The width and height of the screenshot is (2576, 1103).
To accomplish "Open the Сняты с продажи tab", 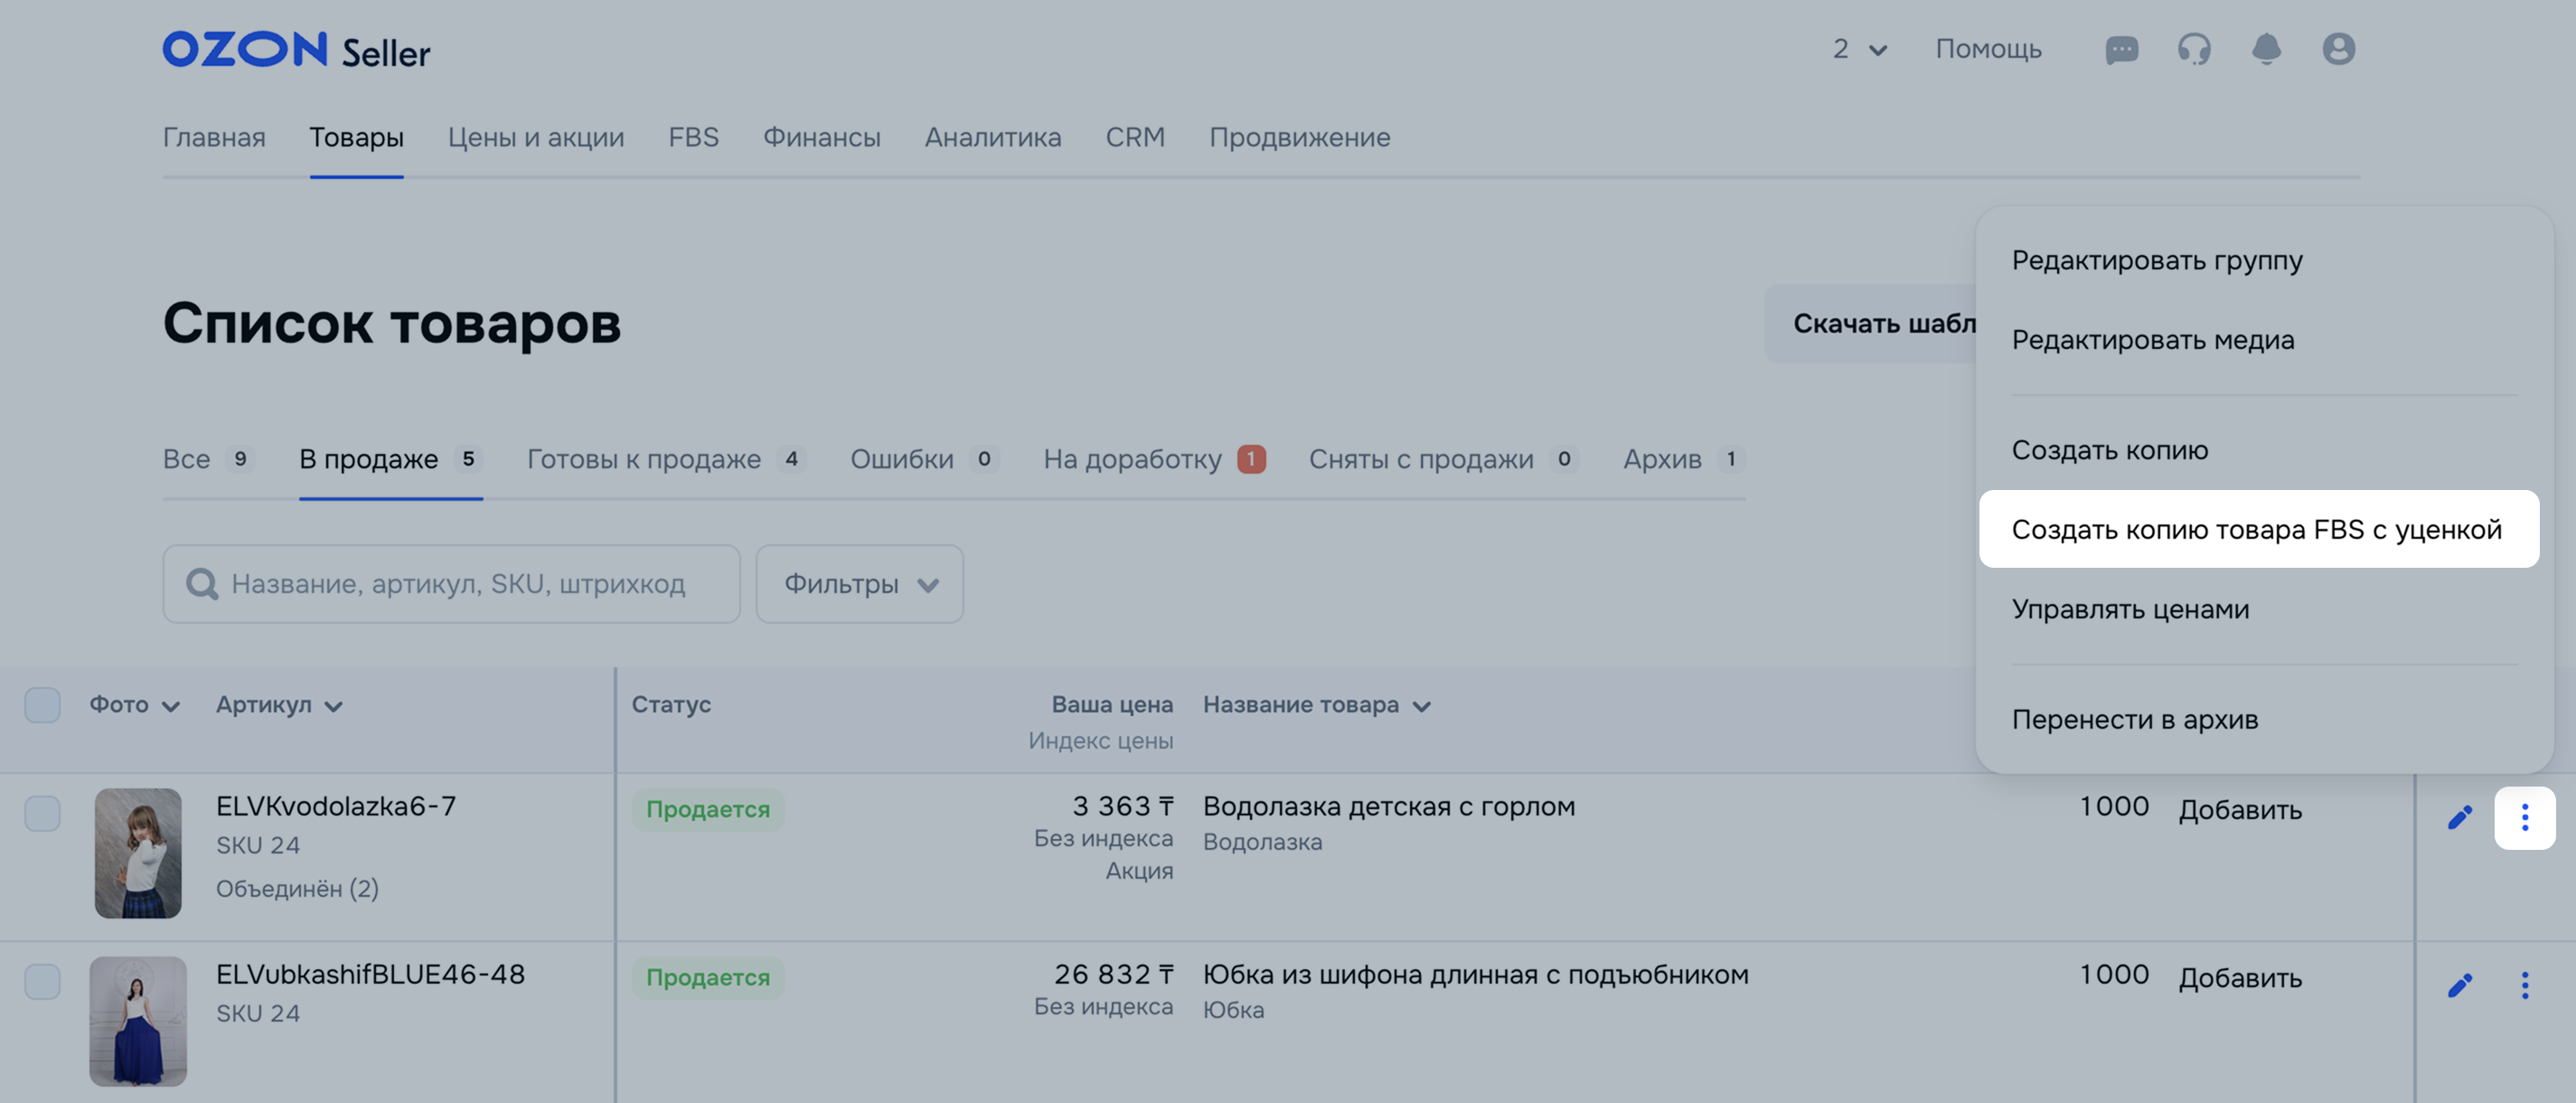I will pos(1443,459).
